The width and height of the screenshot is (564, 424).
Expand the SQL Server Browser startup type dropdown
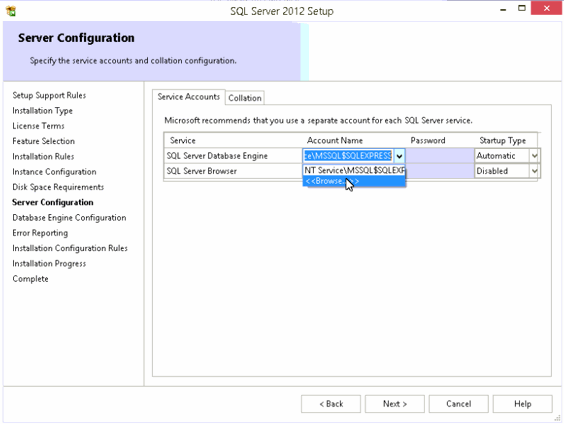coord(535,171)
